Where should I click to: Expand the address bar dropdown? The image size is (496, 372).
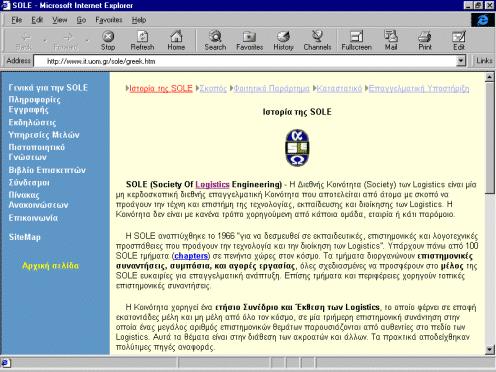point(461,61)
